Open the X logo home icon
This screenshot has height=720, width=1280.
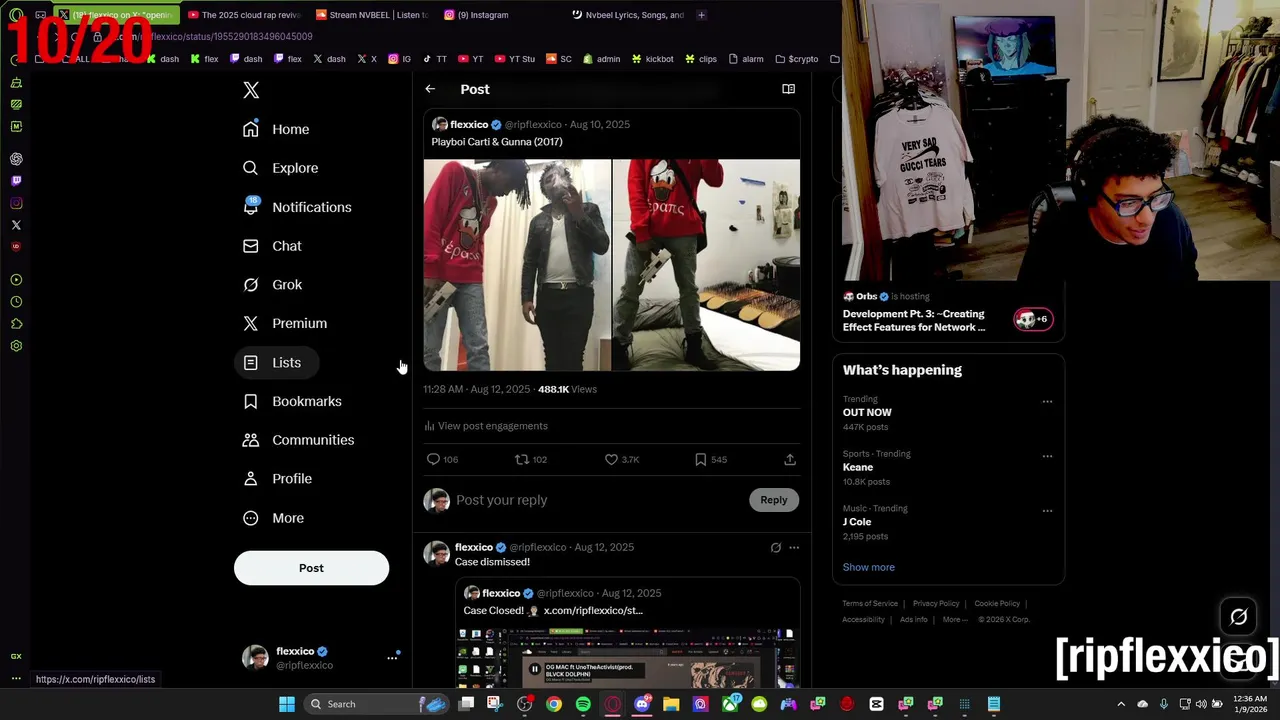pos(251,90)
